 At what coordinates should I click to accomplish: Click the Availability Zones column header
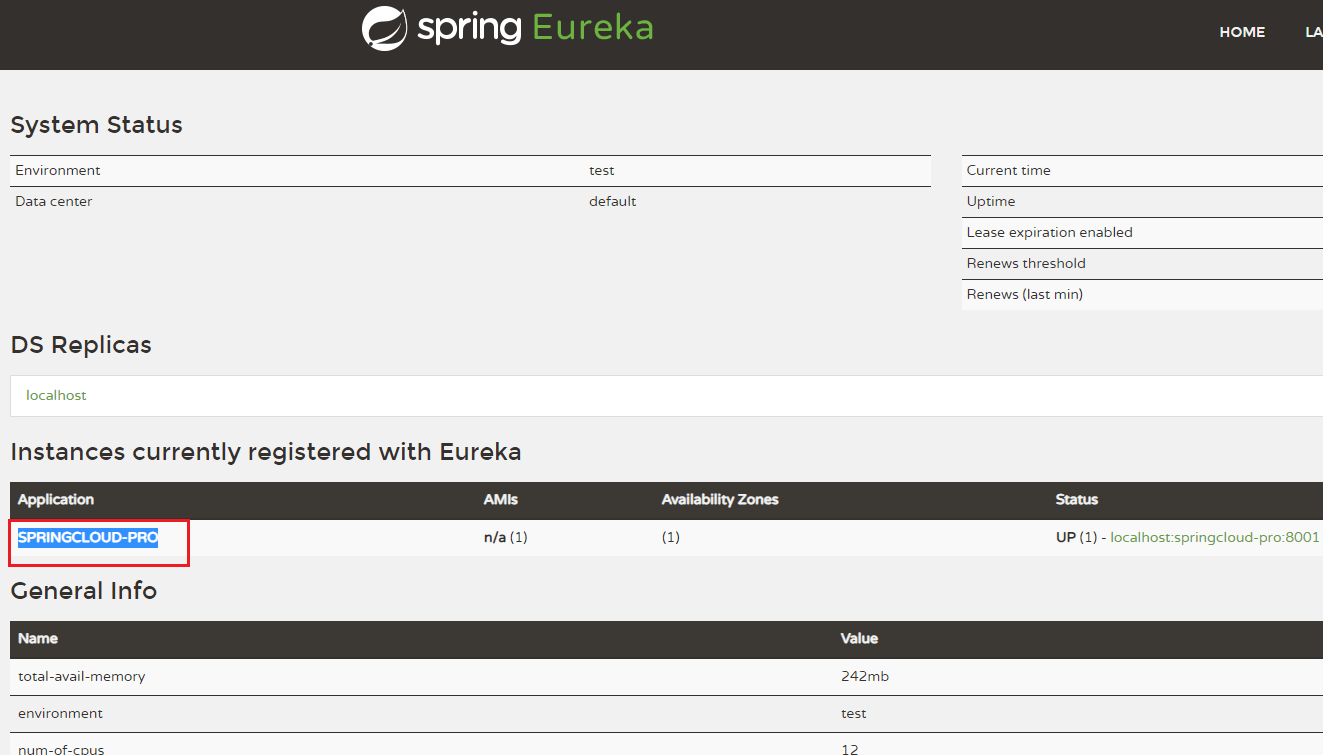[720, 499]
